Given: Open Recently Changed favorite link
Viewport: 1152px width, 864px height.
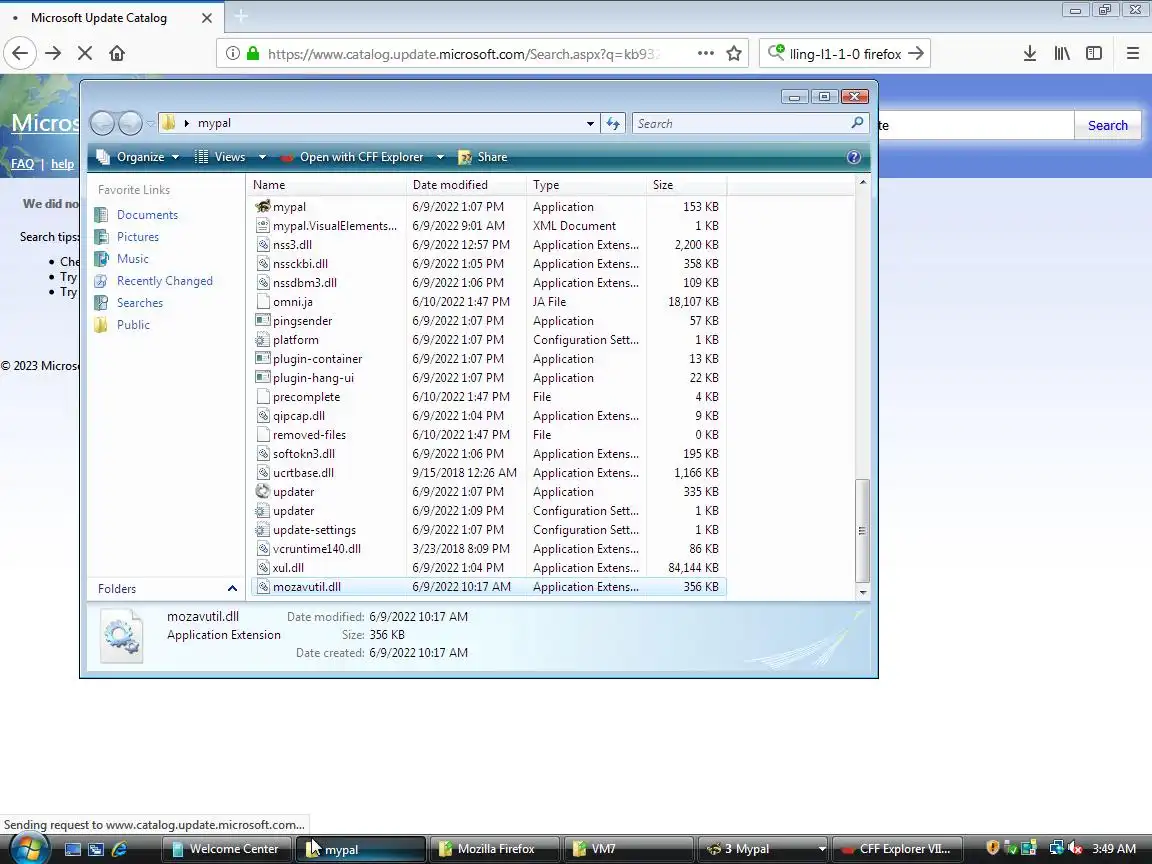Looking at the screenshot, I should click(x=165, y=281).
